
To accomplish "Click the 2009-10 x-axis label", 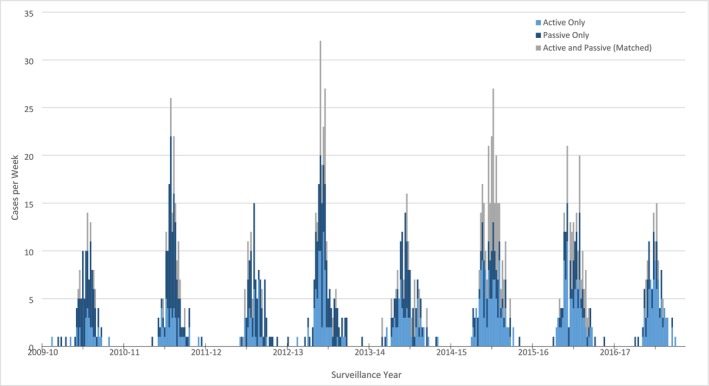I will click(x=43, y=353).
